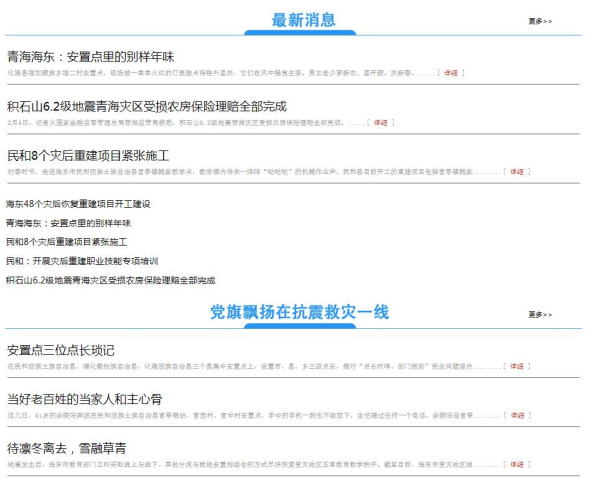
Task: Click 详细 link under 积石山 earthquake insurance summary
Action: pyautogui.click(x=380, y=122)
